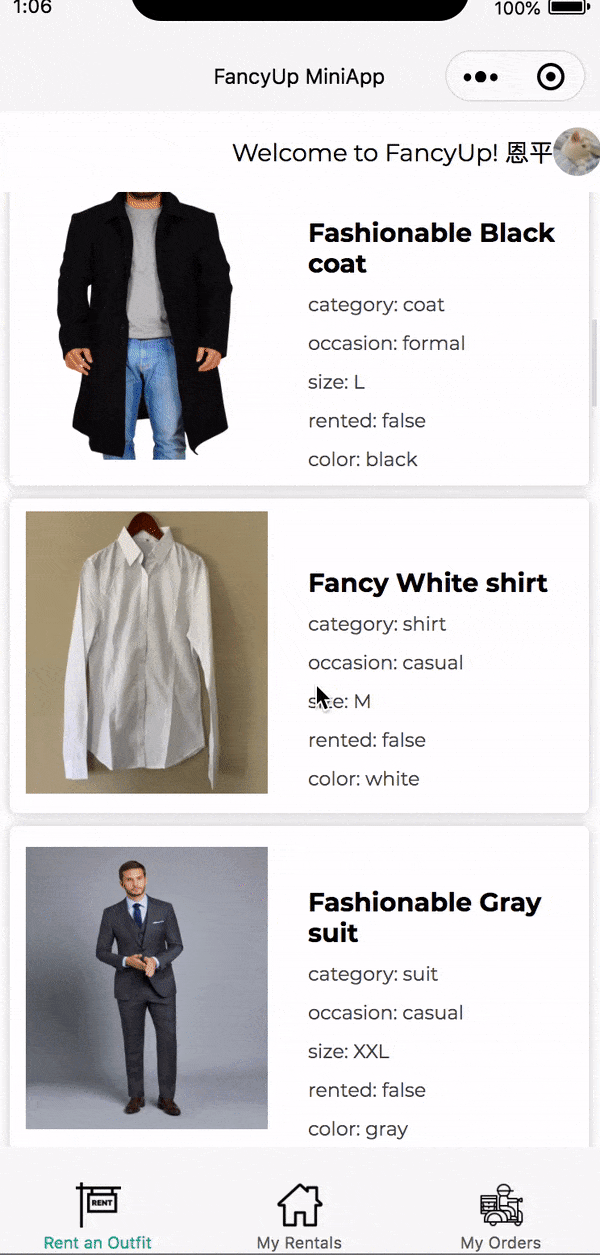Open the gray suit photo
This screenshot has width=600, height=1255.
146,988
